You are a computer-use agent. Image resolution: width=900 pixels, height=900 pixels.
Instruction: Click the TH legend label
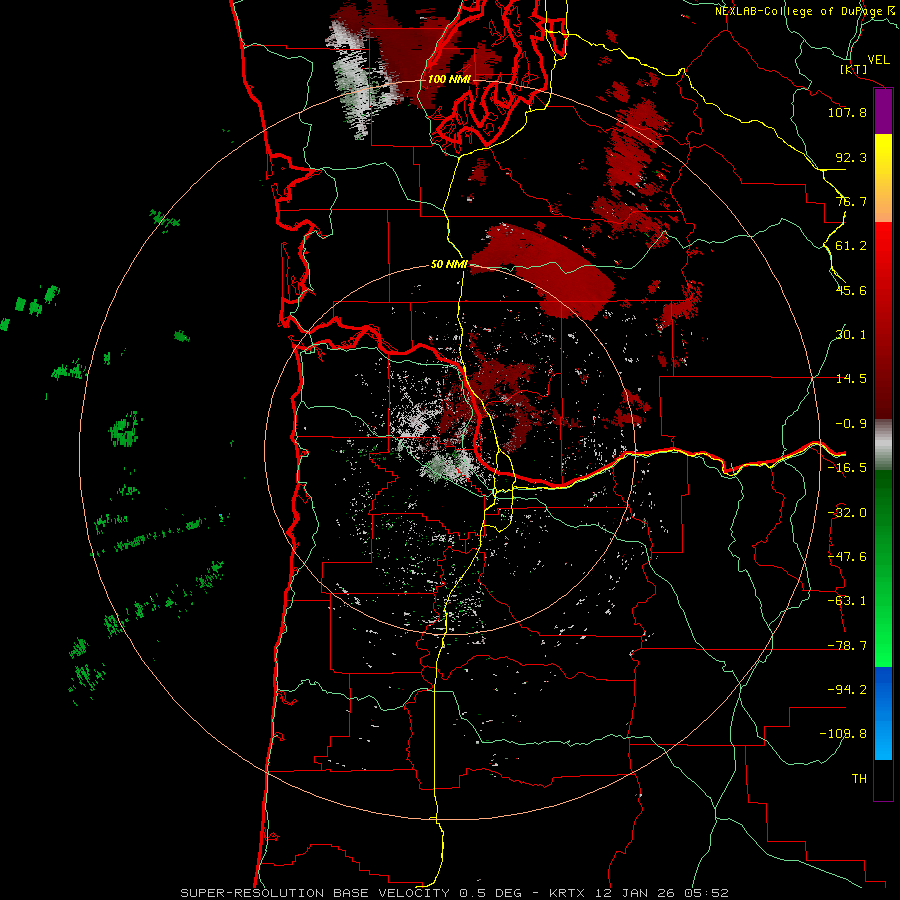[859, 778]
